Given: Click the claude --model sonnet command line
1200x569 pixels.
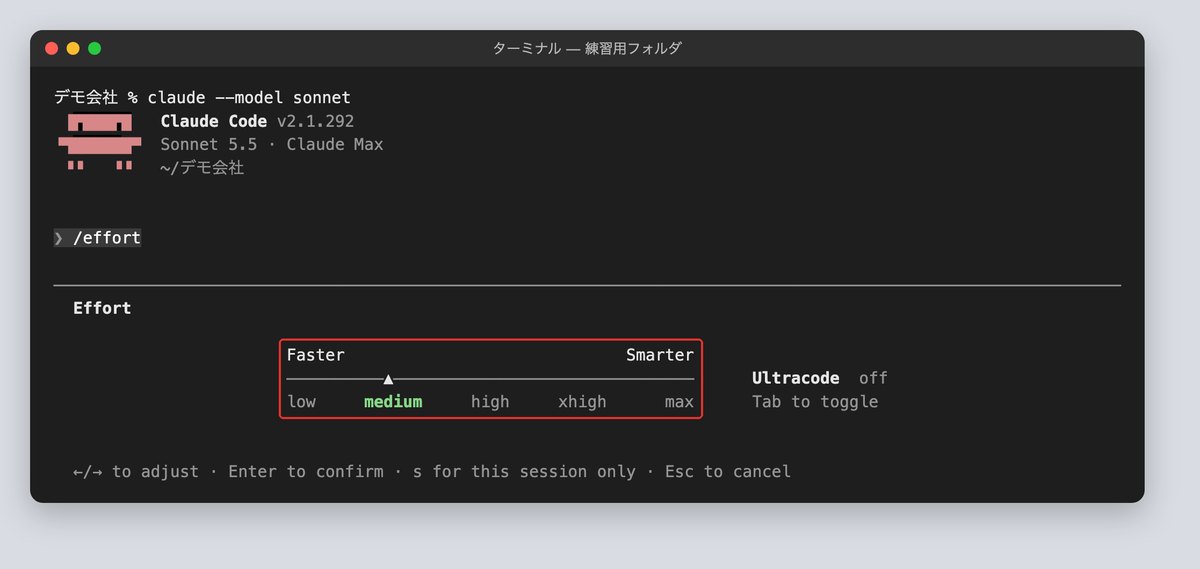Looking at the screenshot, I should click(202, 98).
